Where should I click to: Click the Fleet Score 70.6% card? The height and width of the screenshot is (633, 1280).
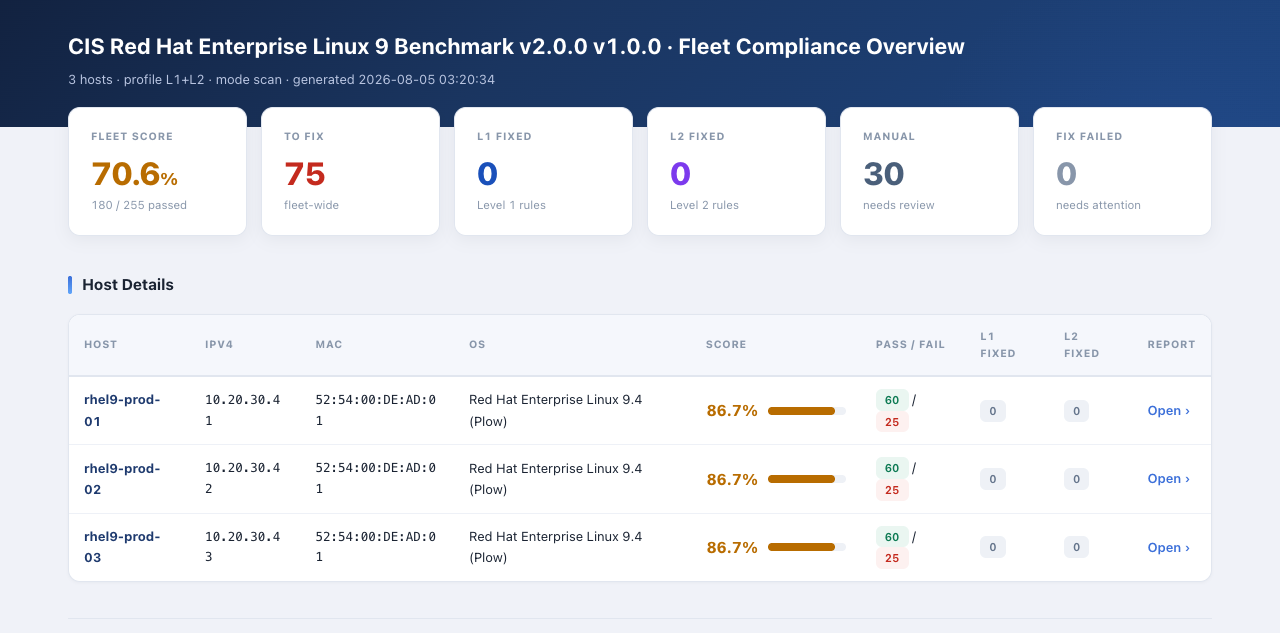[x=157, y=171]
